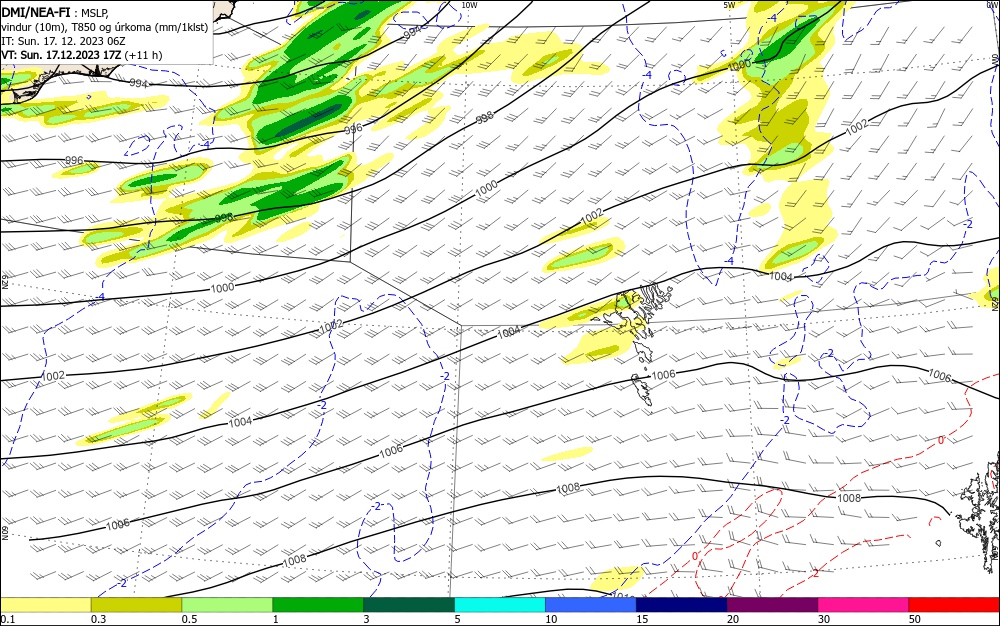Viewport: 1000px width, 626px height.
Task: Choose the blue 10–15 legend swatch
Action: pos(591,605)
